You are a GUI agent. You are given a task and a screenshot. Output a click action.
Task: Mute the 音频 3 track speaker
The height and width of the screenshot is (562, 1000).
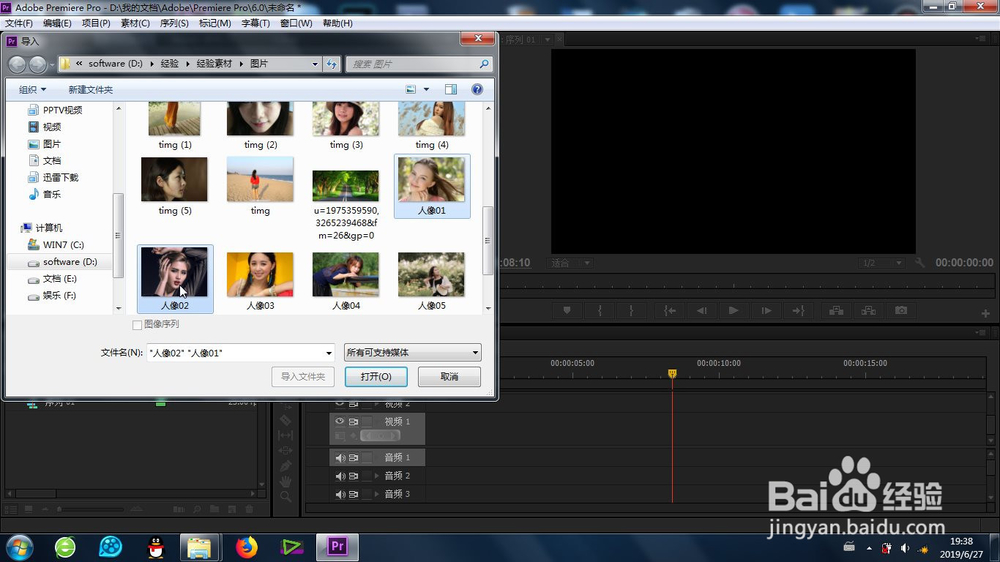[x=340, y=494]
